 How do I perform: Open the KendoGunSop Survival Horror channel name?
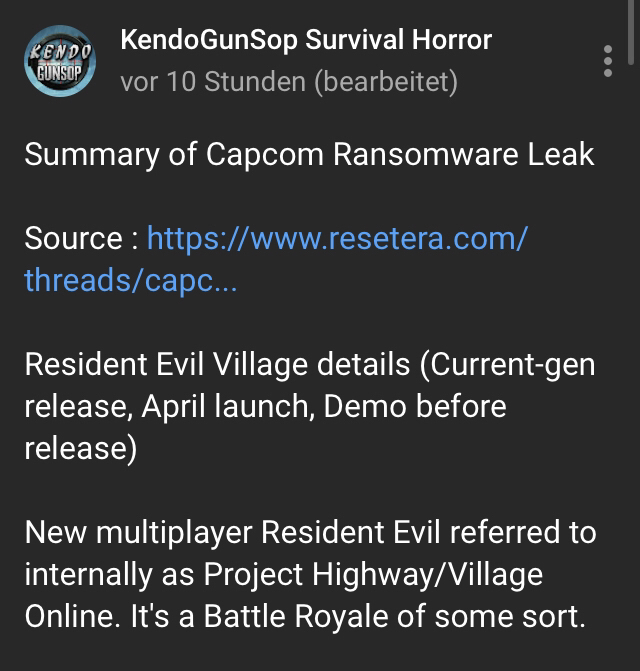pos(306,40)
